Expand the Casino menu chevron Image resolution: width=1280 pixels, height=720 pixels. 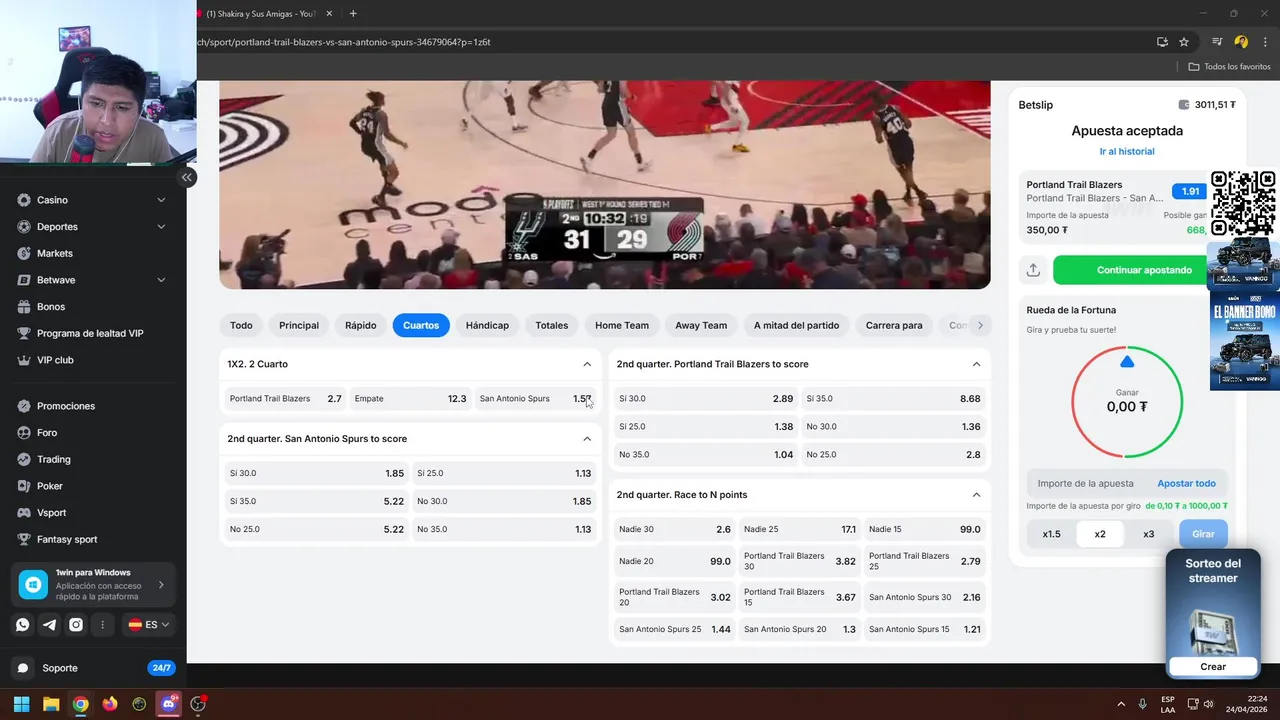point(161,200)
